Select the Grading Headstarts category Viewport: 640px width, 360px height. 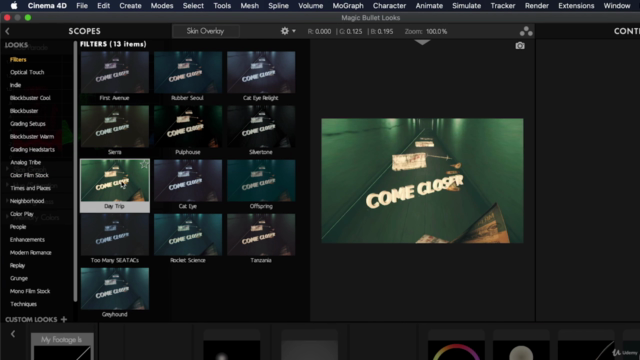32,149
